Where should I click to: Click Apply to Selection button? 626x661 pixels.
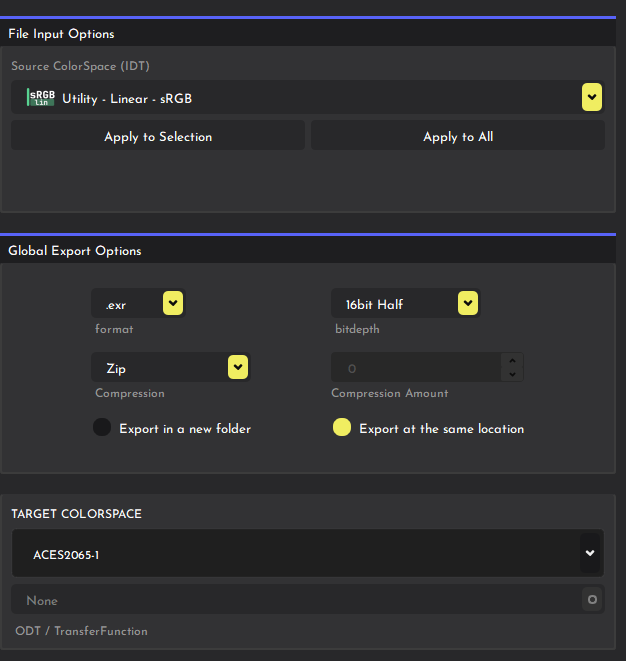pyautogui.click(x=158, y=137)
